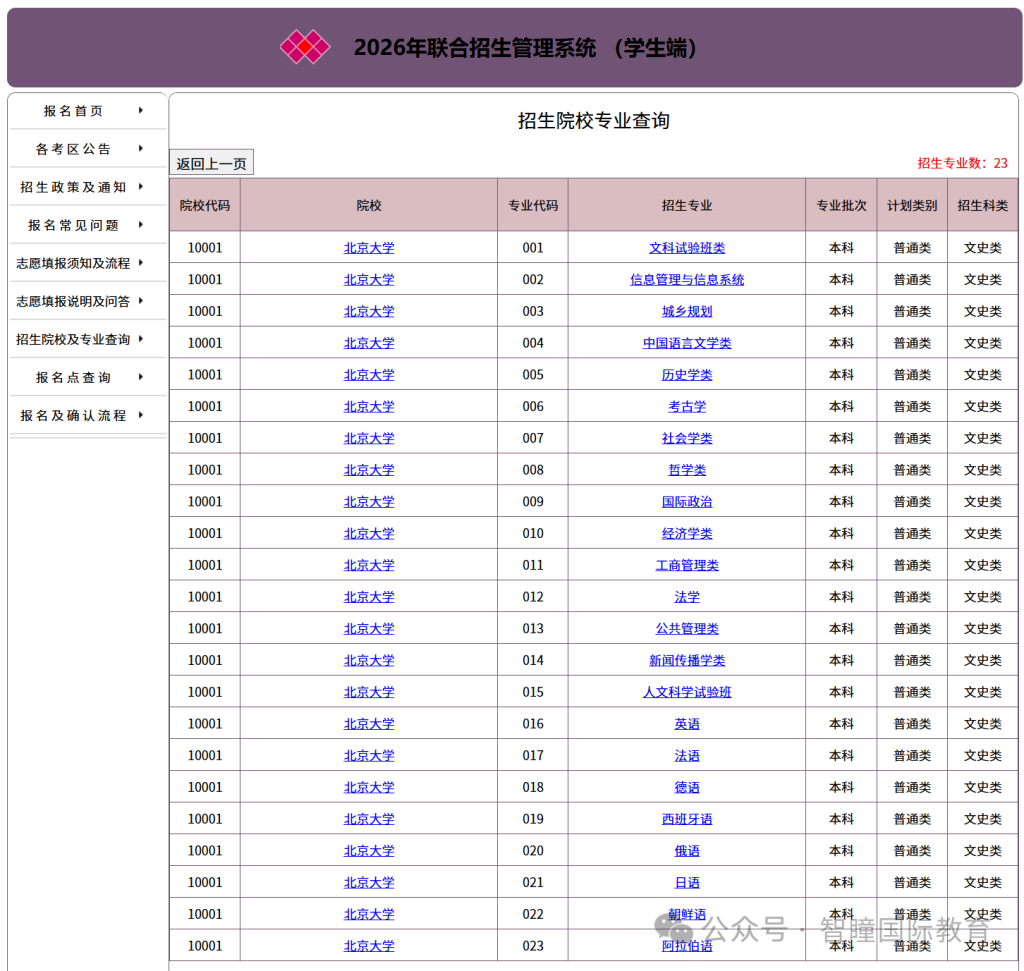Expand the arrow next to 志愿填报说明及问答
Image resolution: width=1024 pixels, height=971 pixels.
pyautogui.click(x=140, y=300)
